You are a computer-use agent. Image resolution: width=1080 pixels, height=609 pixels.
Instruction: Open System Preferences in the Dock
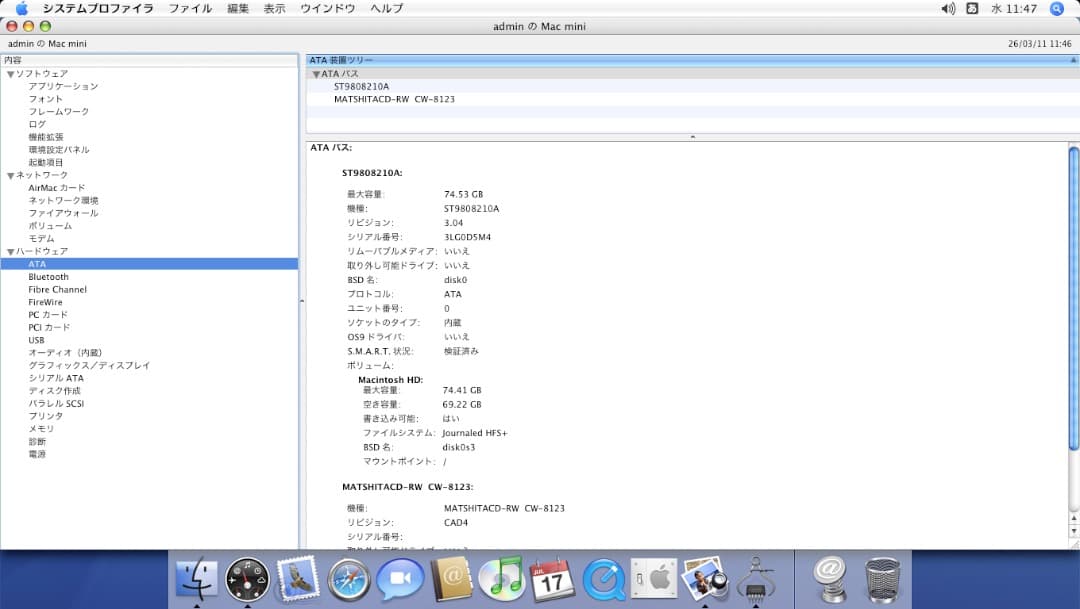tap(654, 578)
